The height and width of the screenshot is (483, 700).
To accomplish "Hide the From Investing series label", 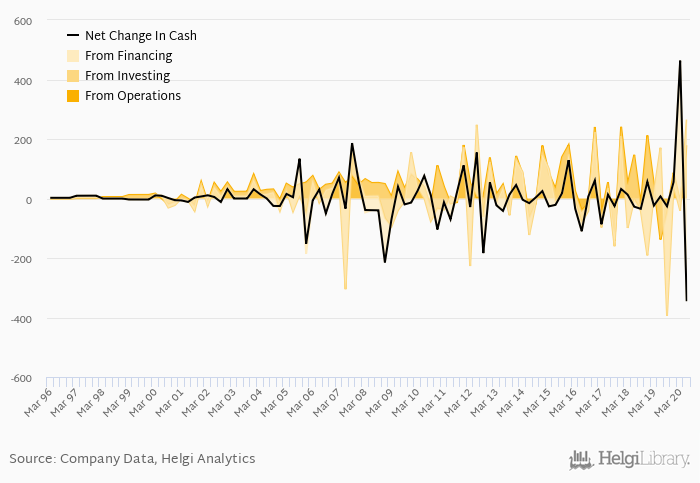I will tap(127, 76).
